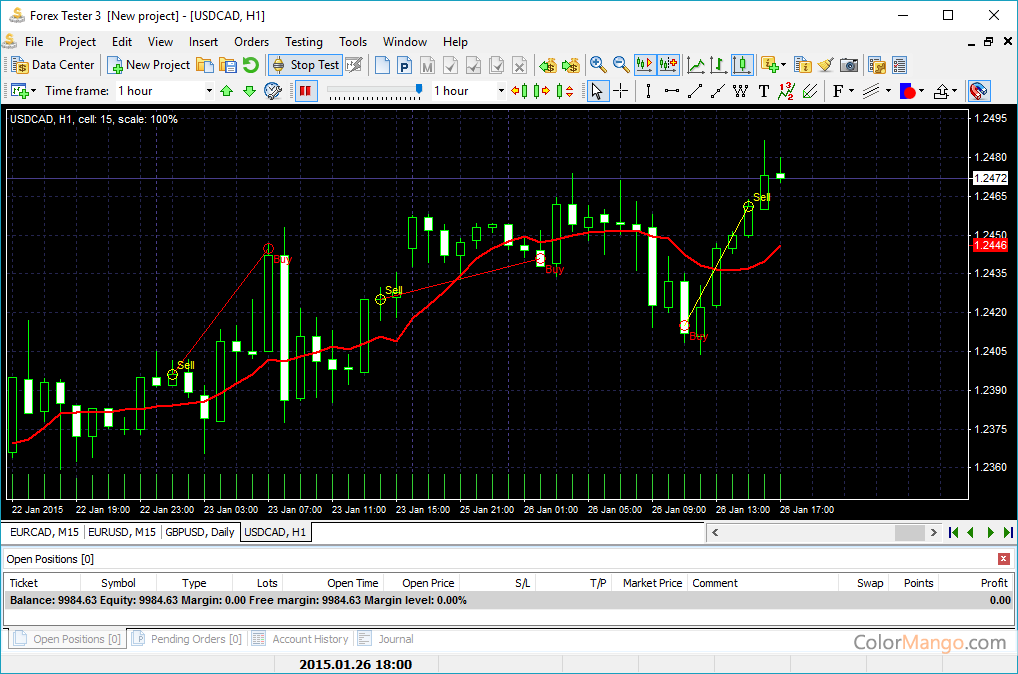Viewport: 1018px width, 674px height.
Task: Select the text label T tool
Action: click(764, 91)
